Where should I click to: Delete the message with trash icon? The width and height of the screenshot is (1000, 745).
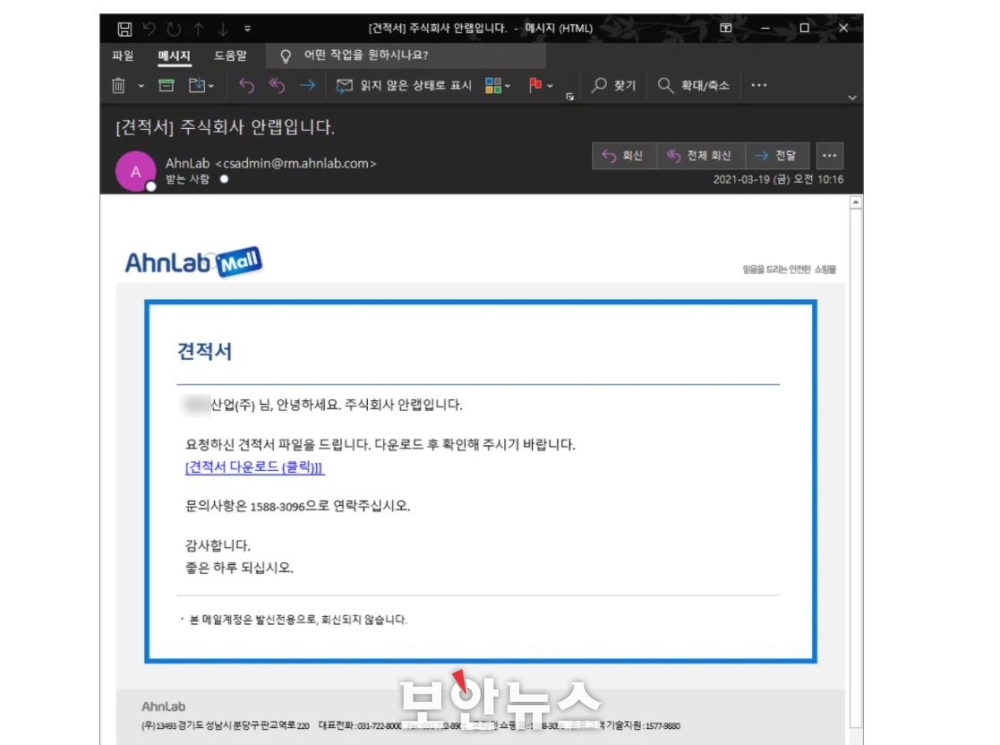(x=119, y=85)
